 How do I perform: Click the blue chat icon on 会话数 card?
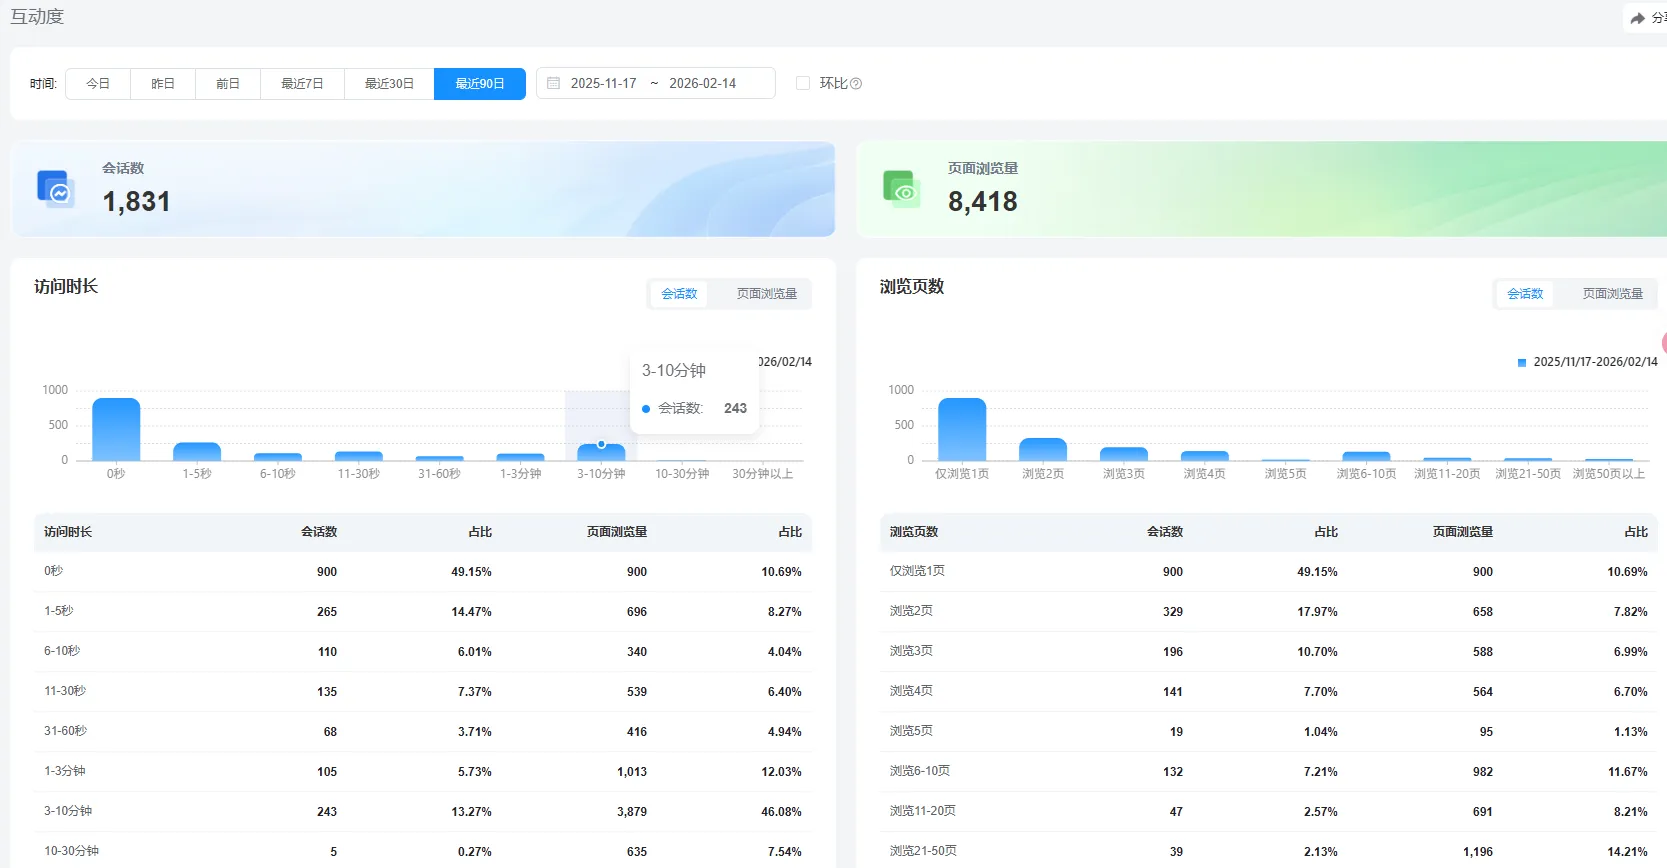(56, 188)
